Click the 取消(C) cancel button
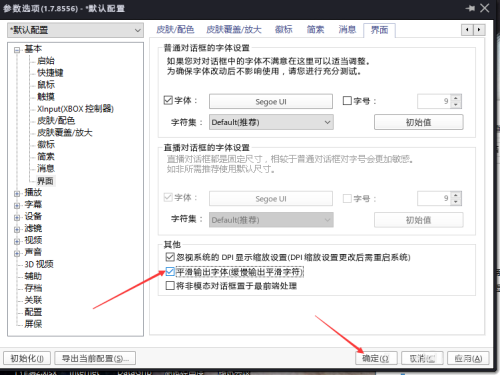500x375 pixels. point(422,358)
